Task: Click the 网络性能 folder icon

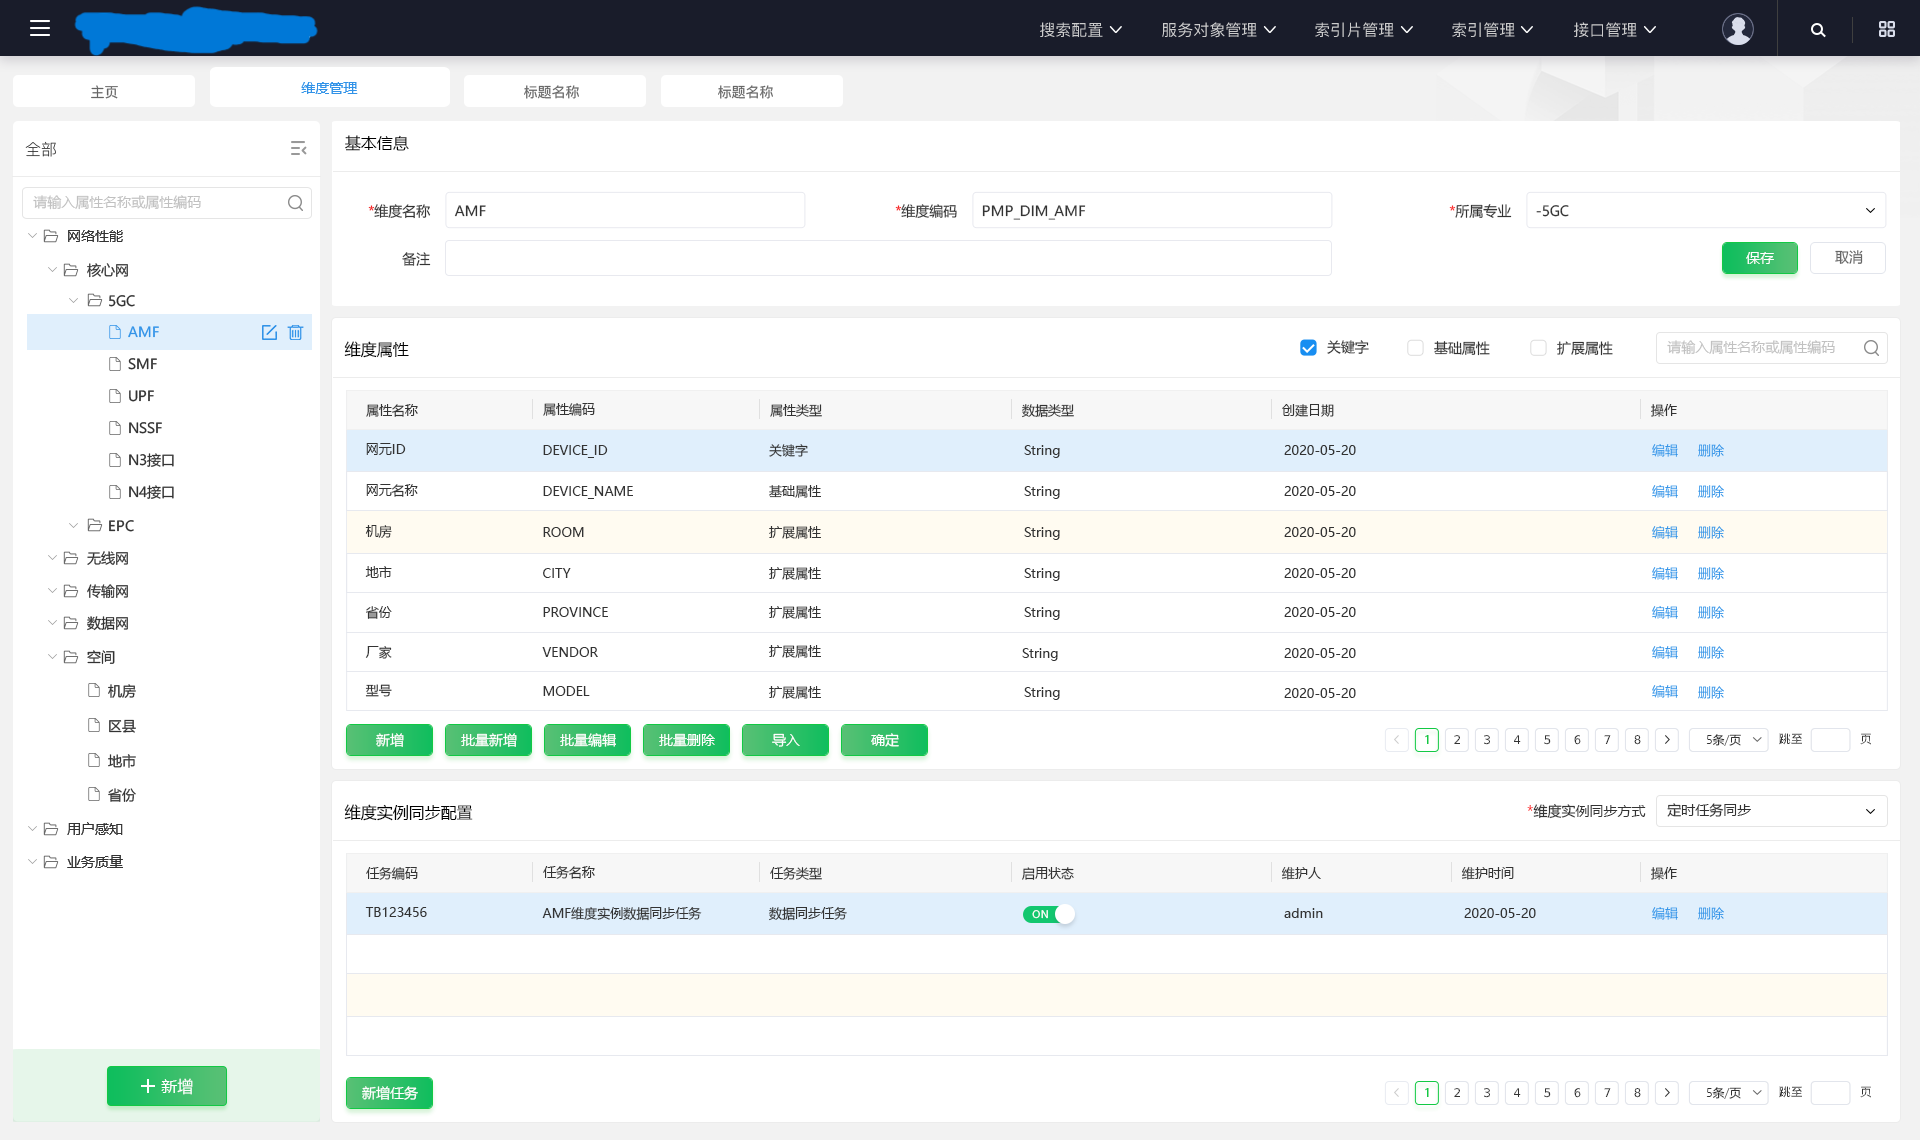Action: (x=51, y=236)
